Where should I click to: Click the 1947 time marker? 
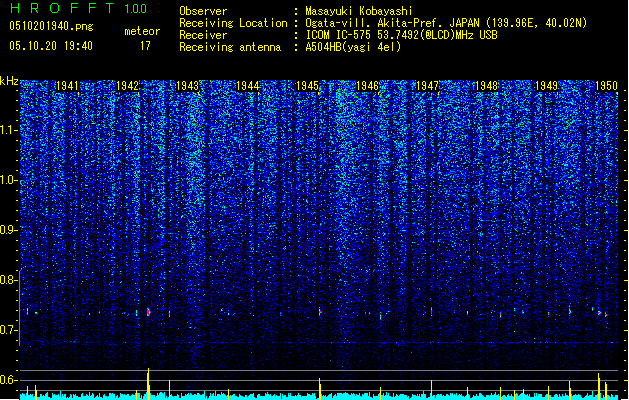point(427,86)
